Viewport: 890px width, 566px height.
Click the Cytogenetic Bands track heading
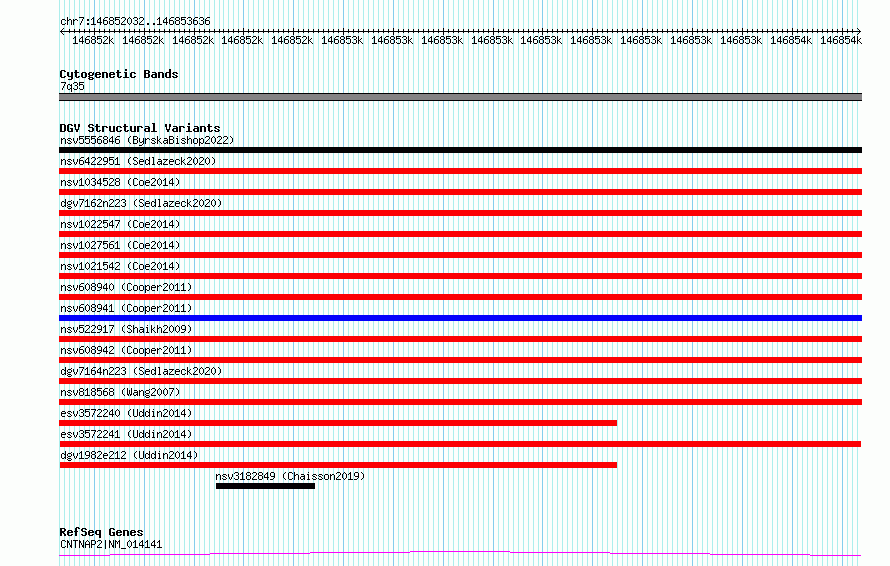119,74
